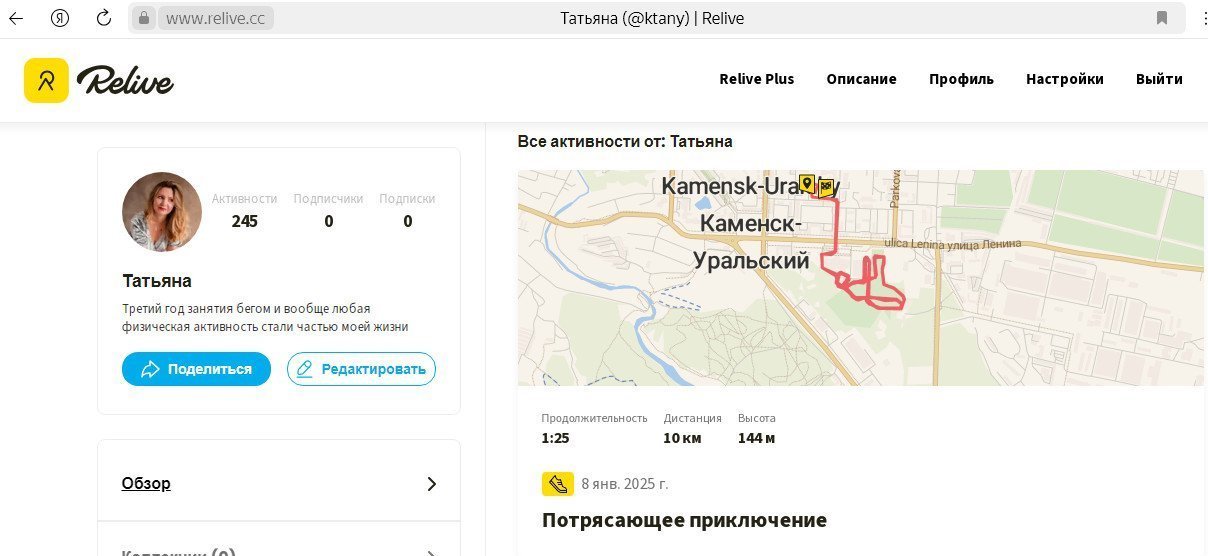This screenshot has width=1208, height=556.
Task: Click the Дистанция value 10 км
Action: 682,438
